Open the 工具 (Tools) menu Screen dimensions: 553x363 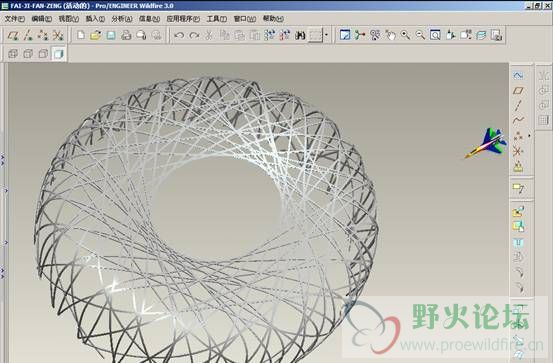[216, 19]
